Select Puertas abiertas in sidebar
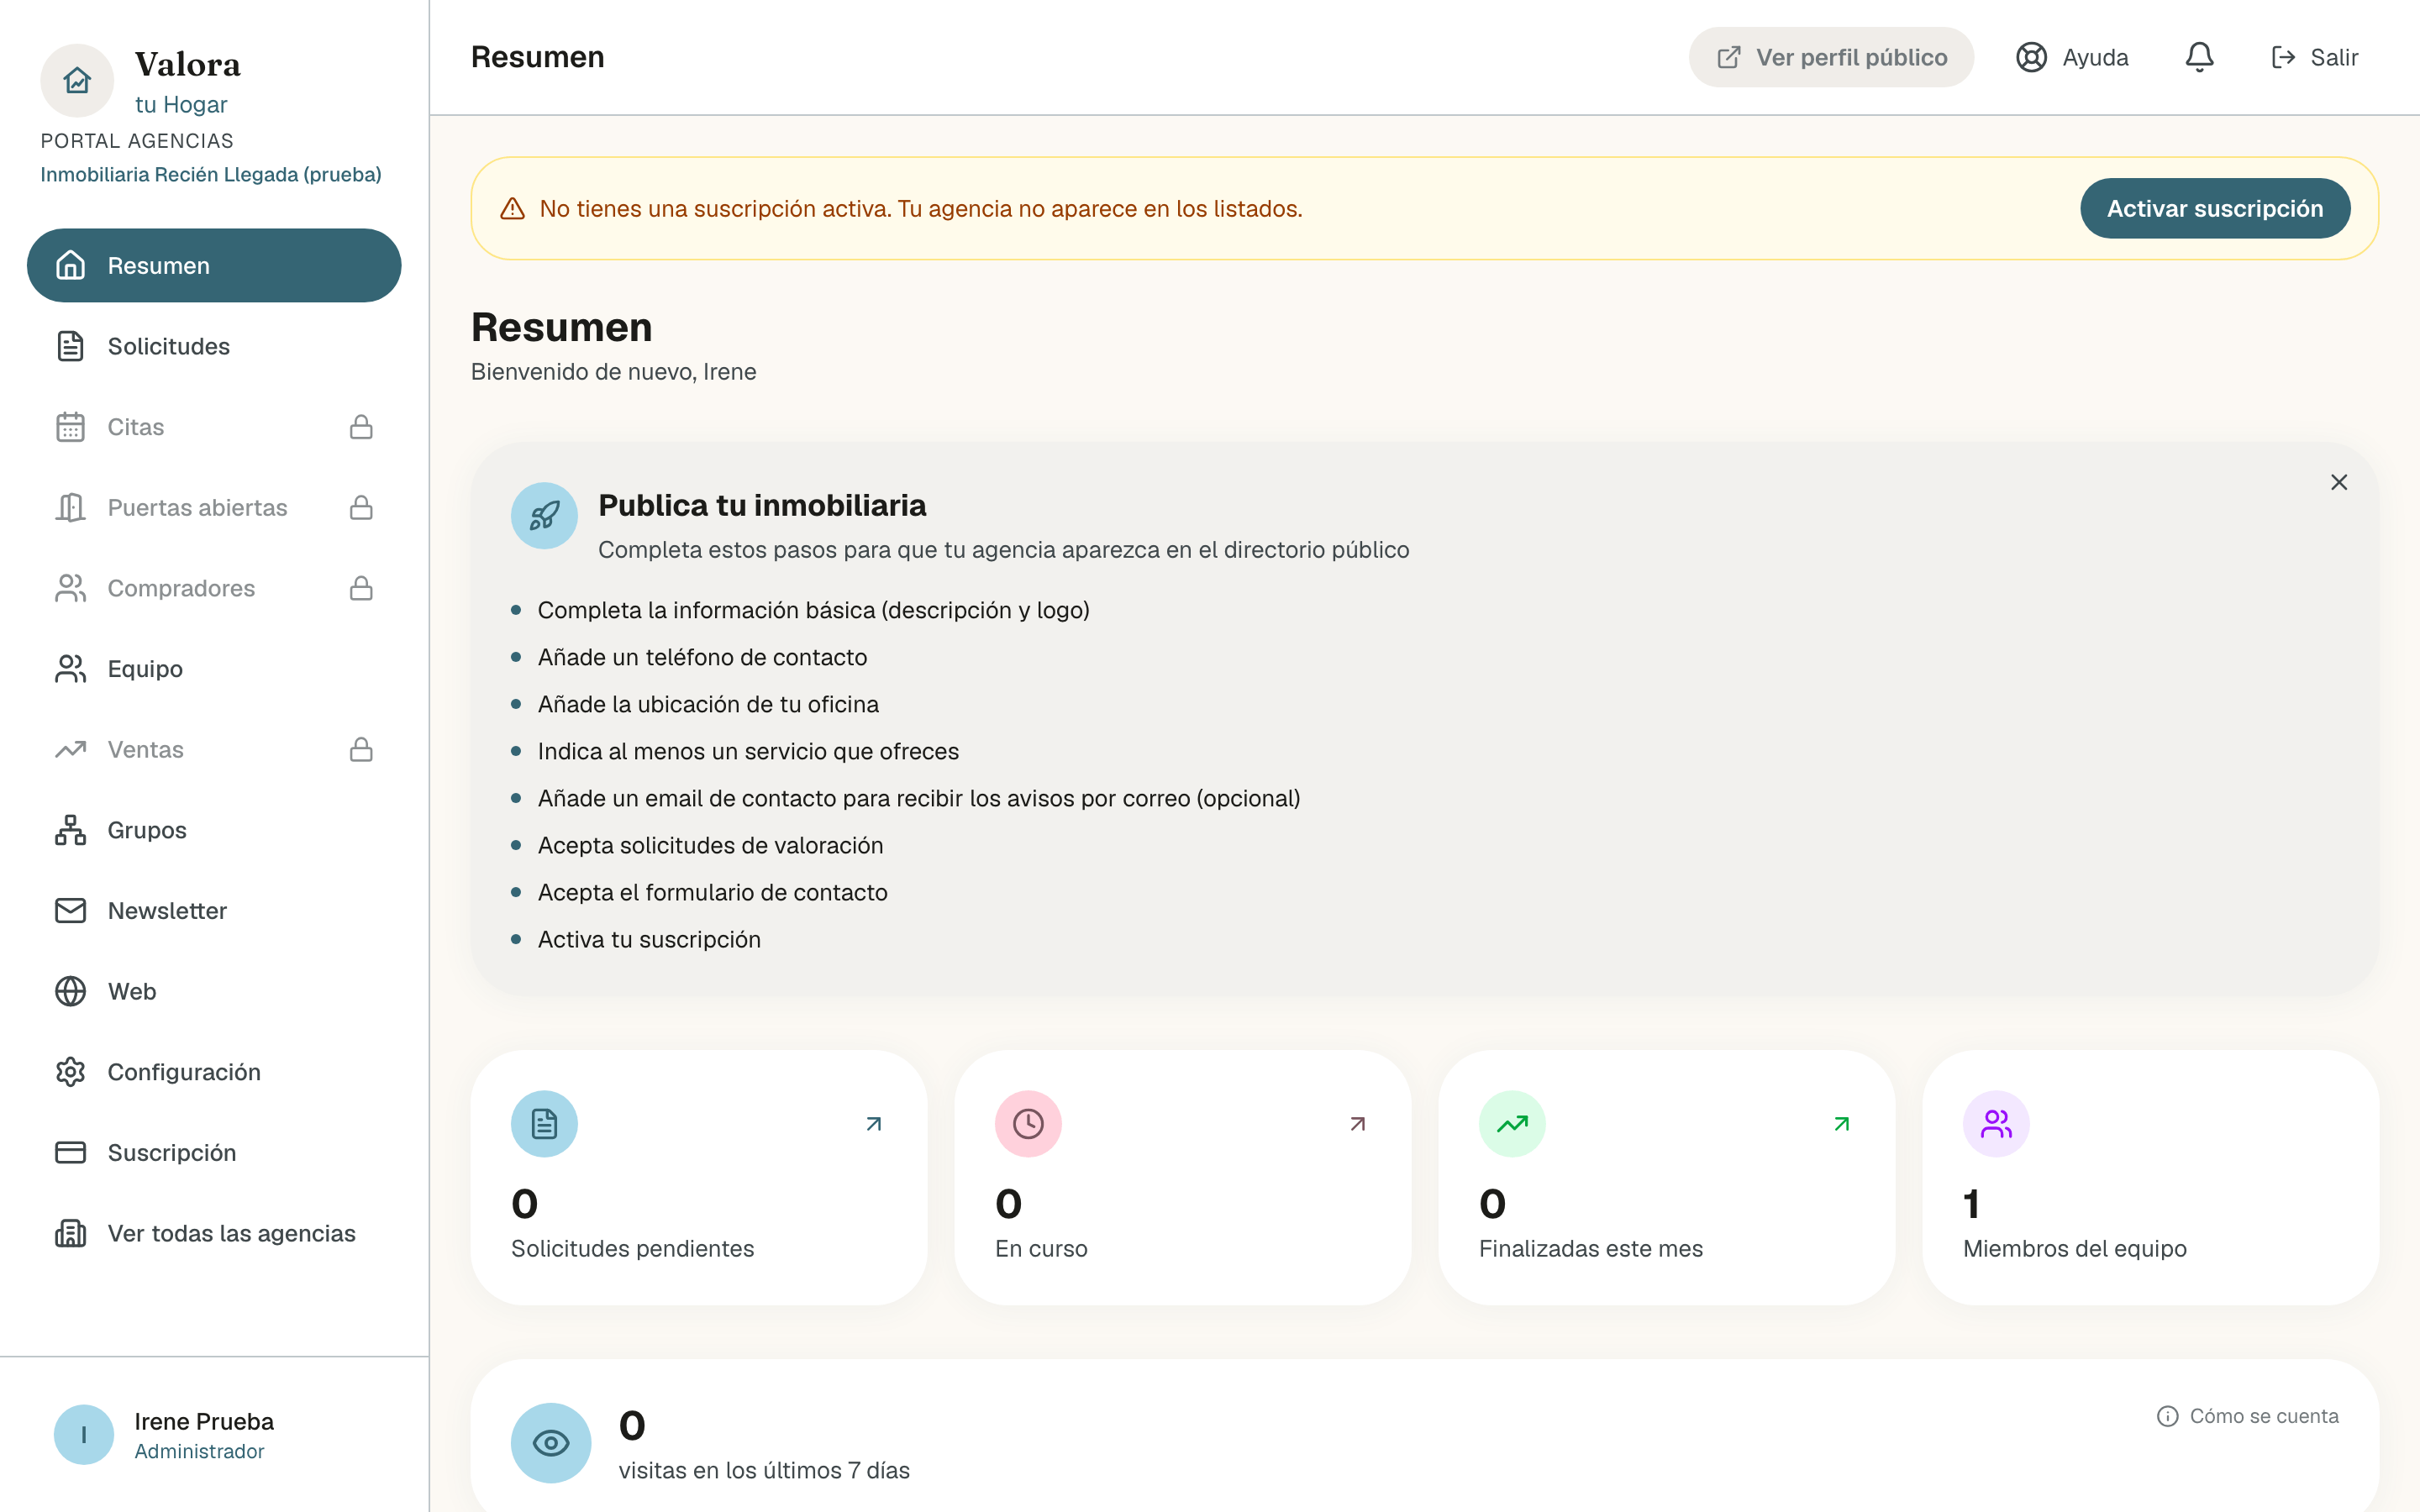The width and height of the screenshot is (2420, 1512). click(x=214, y=508)
